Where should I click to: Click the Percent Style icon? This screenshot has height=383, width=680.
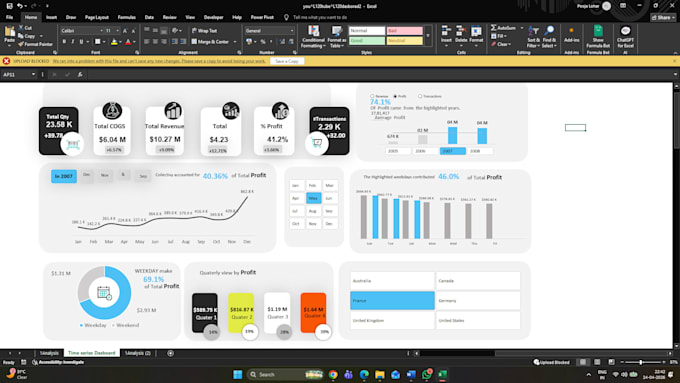pos(263,42)
